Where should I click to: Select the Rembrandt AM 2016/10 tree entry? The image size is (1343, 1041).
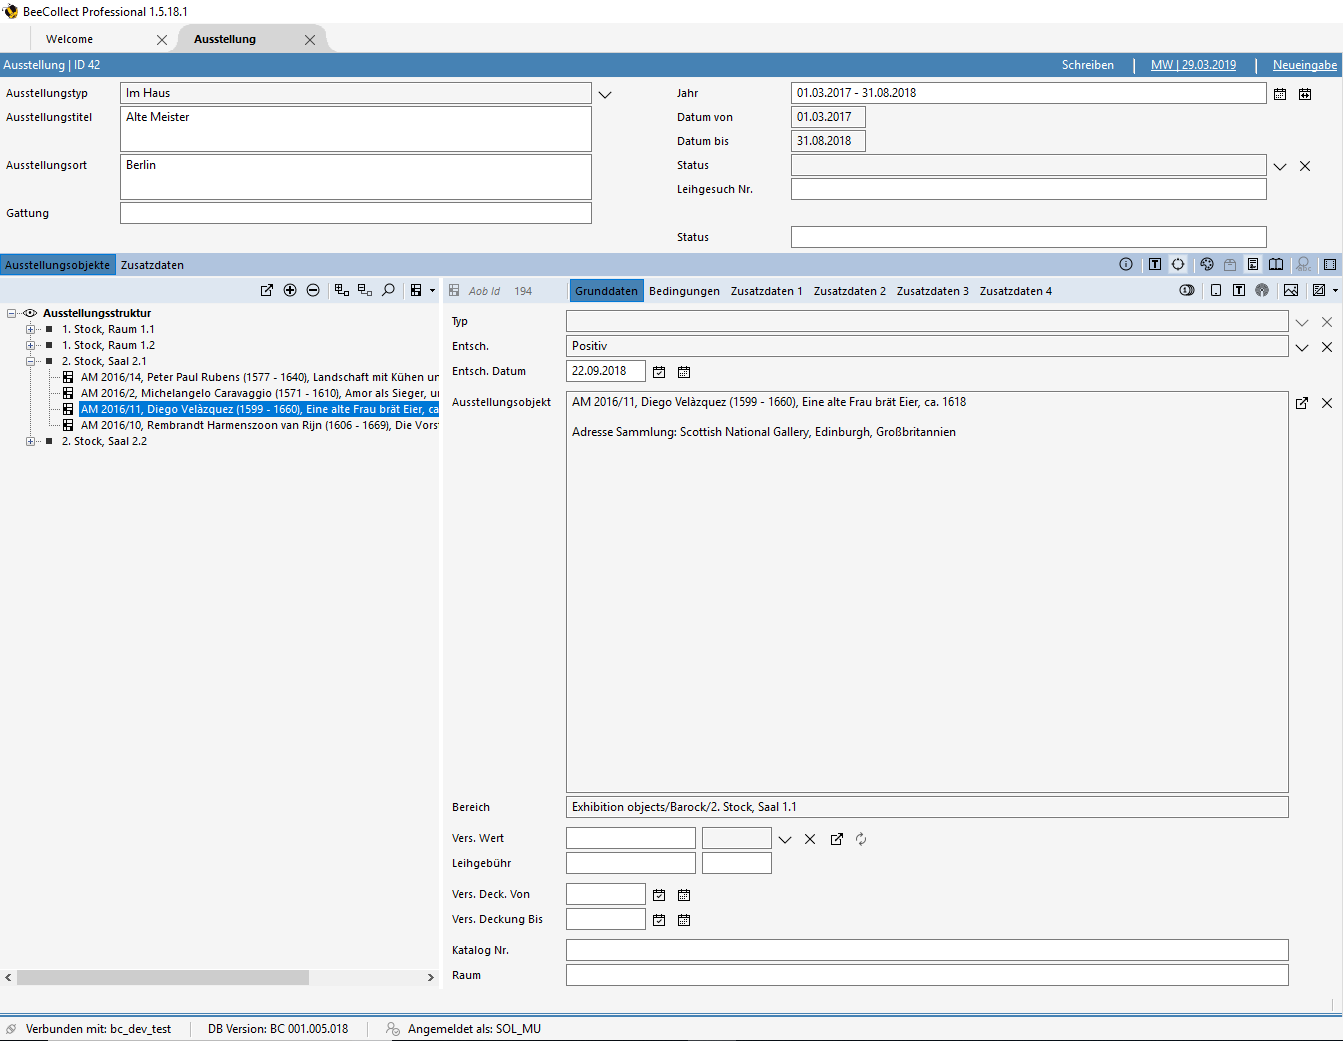(259, 425)
